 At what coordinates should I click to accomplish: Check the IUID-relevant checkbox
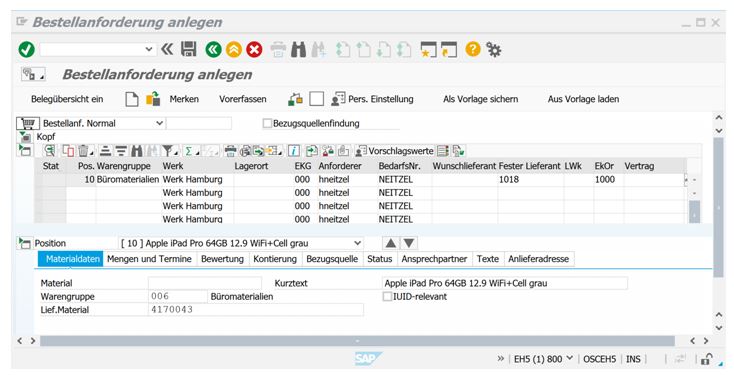(388, 296)
